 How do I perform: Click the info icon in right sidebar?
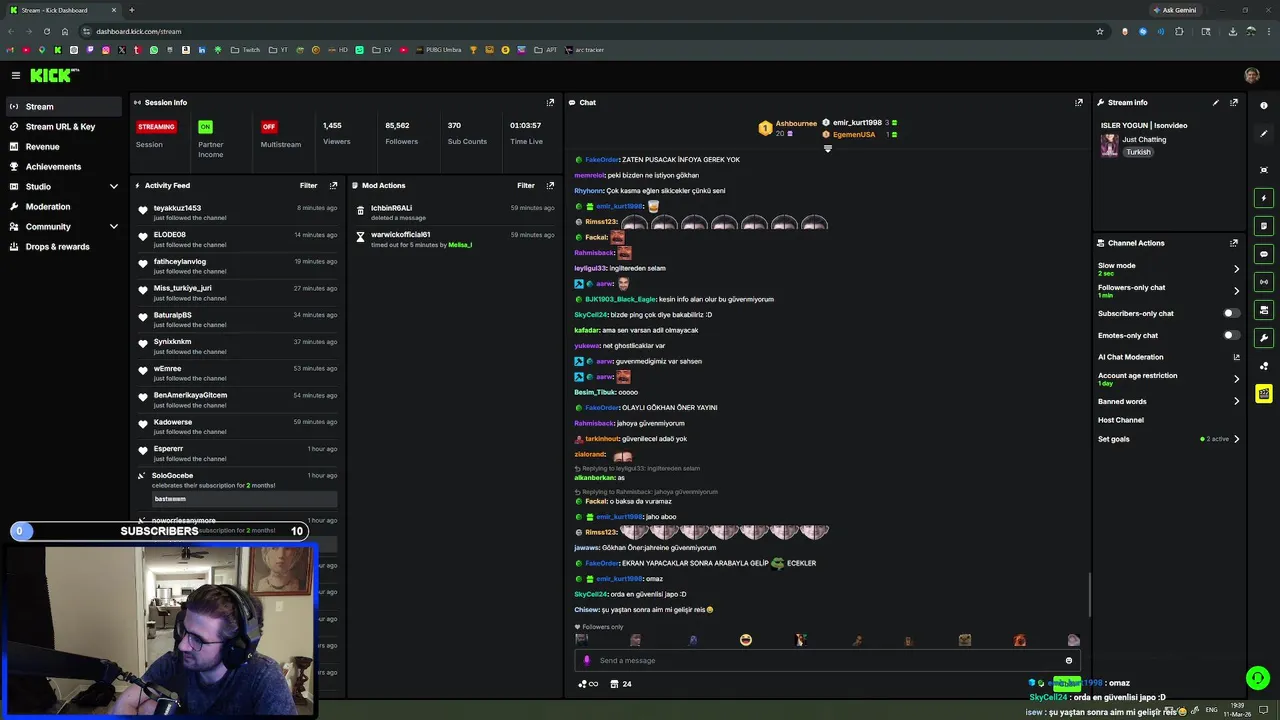tap(1264, 106)
